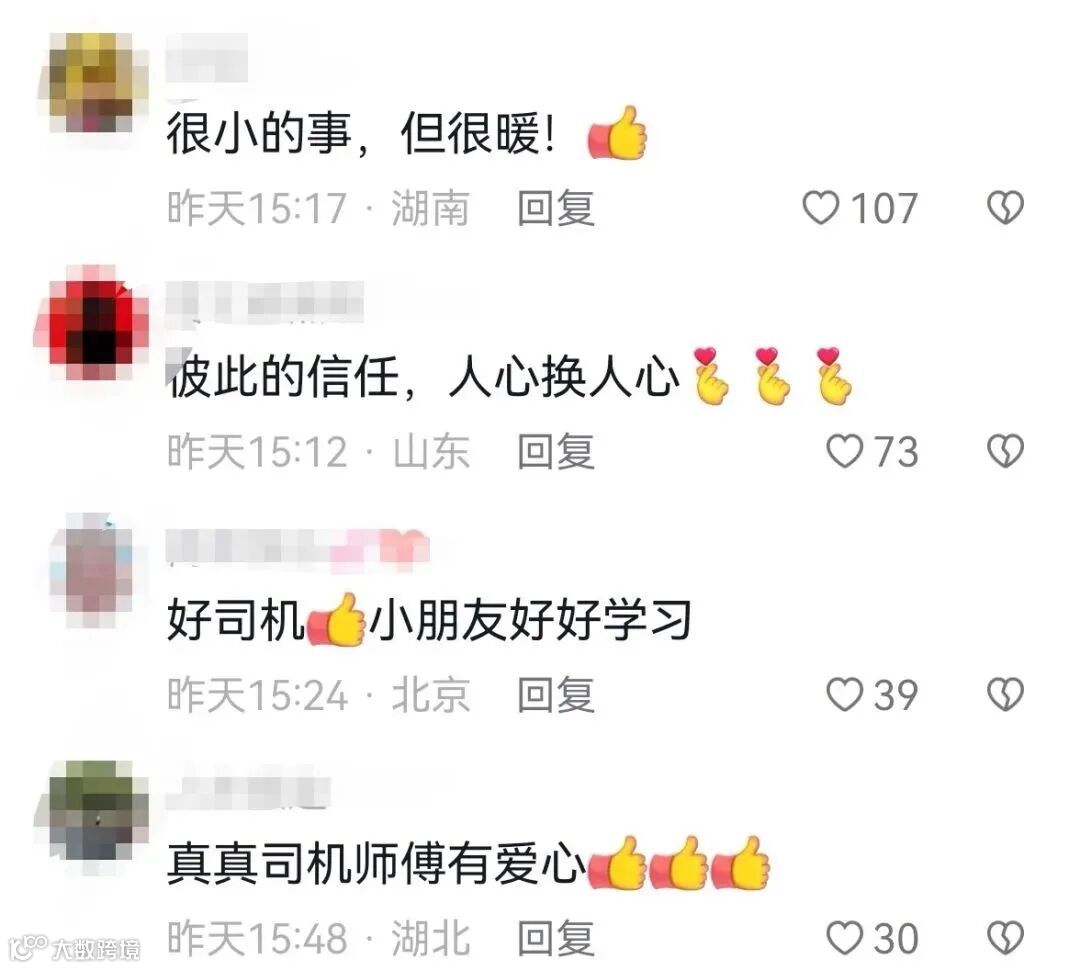
Task: Like the 30-likes comment from 湖北
Action: [844, 938]
